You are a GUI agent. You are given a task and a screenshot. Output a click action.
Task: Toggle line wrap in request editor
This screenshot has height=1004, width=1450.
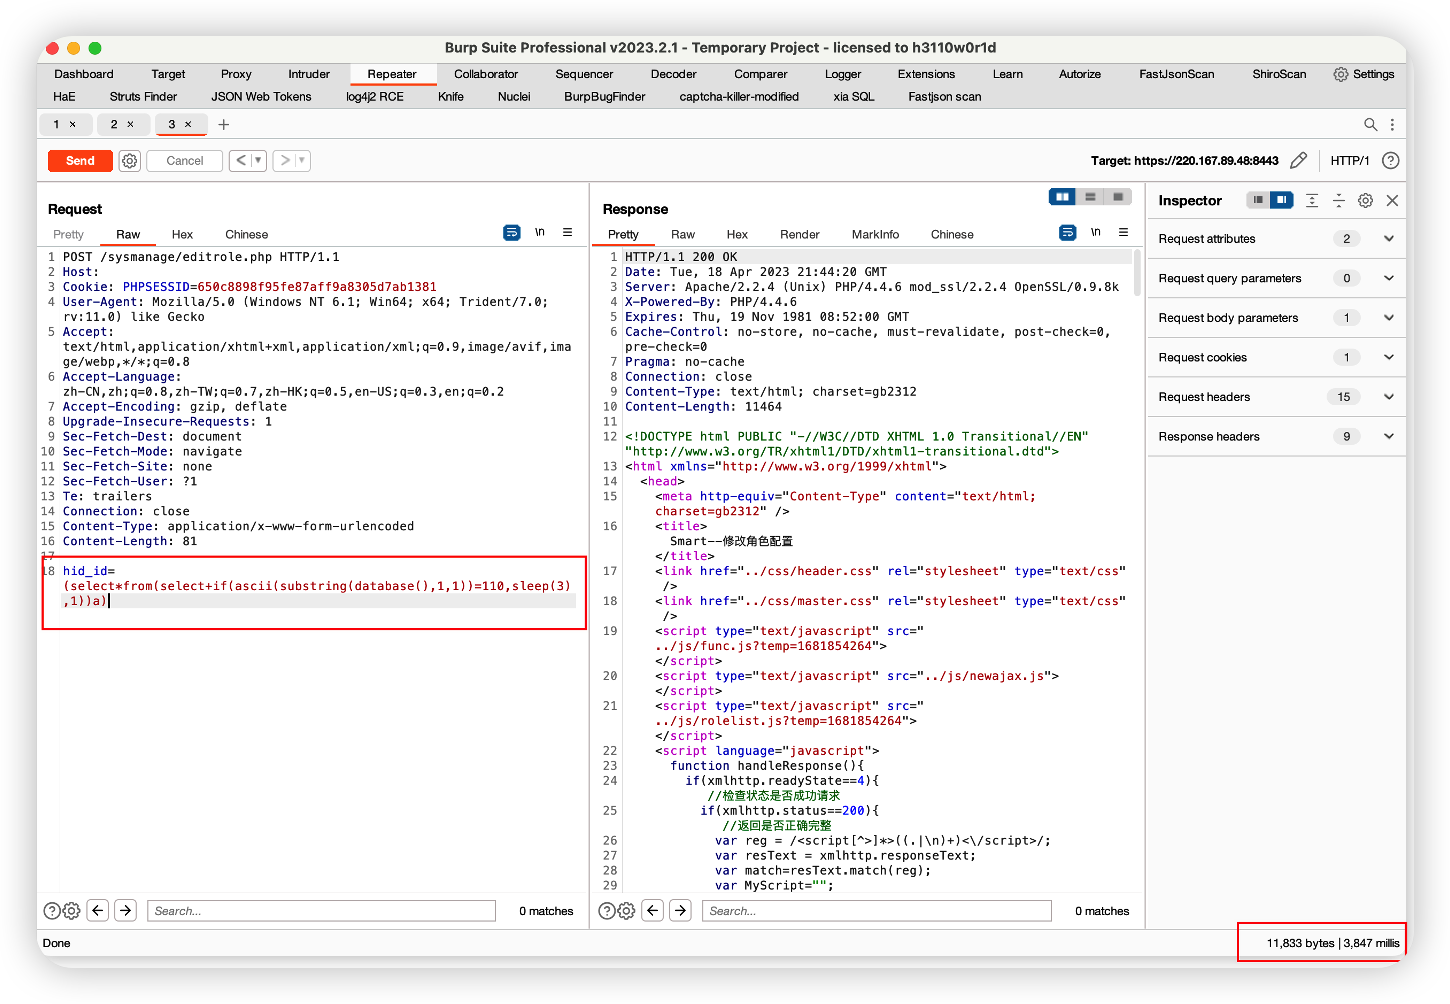[512, 232]
